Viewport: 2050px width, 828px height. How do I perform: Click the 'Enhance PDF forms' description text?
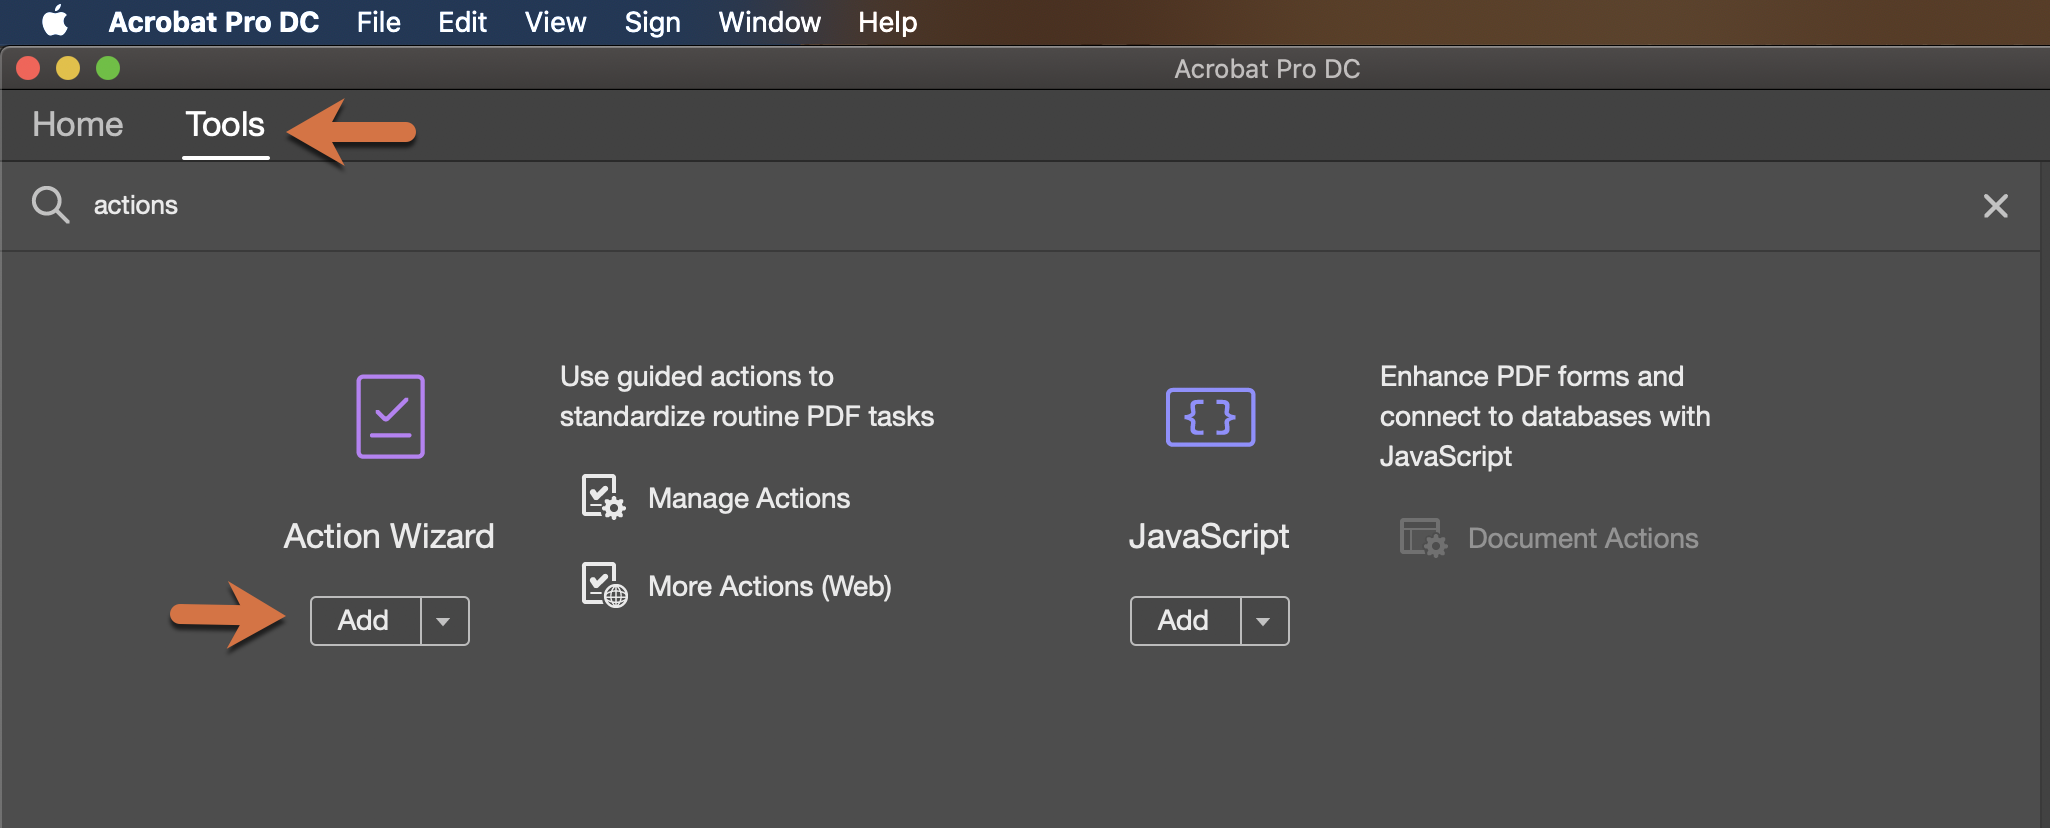1545,416
